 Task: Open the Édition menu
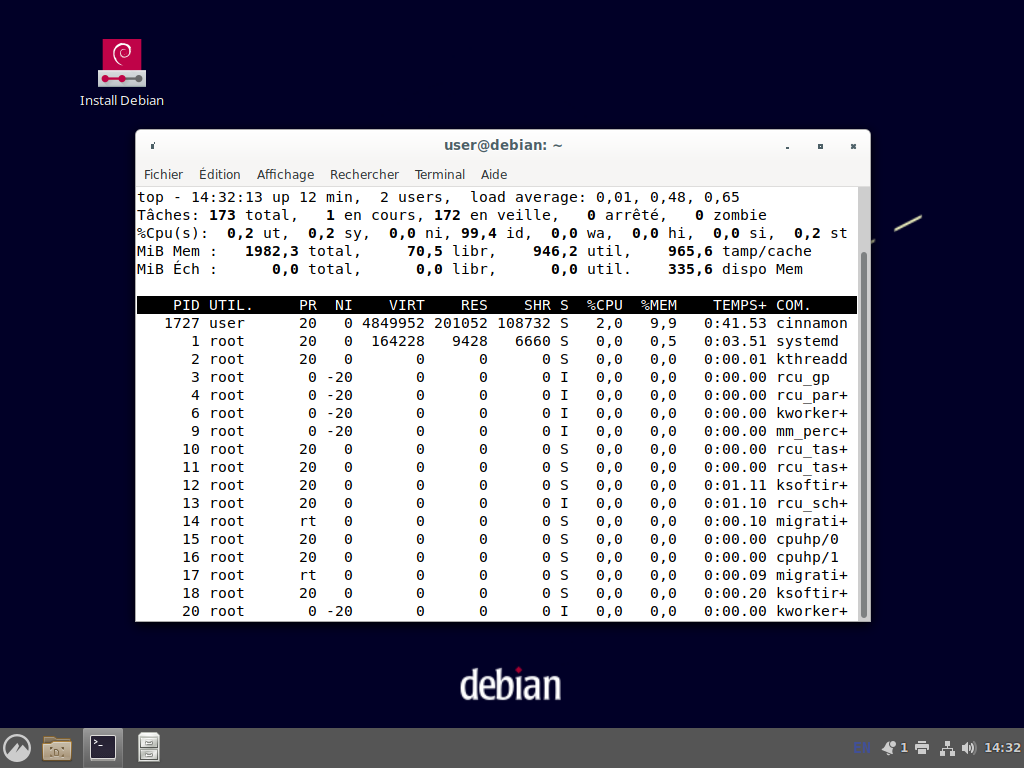(x=219, y=174)
